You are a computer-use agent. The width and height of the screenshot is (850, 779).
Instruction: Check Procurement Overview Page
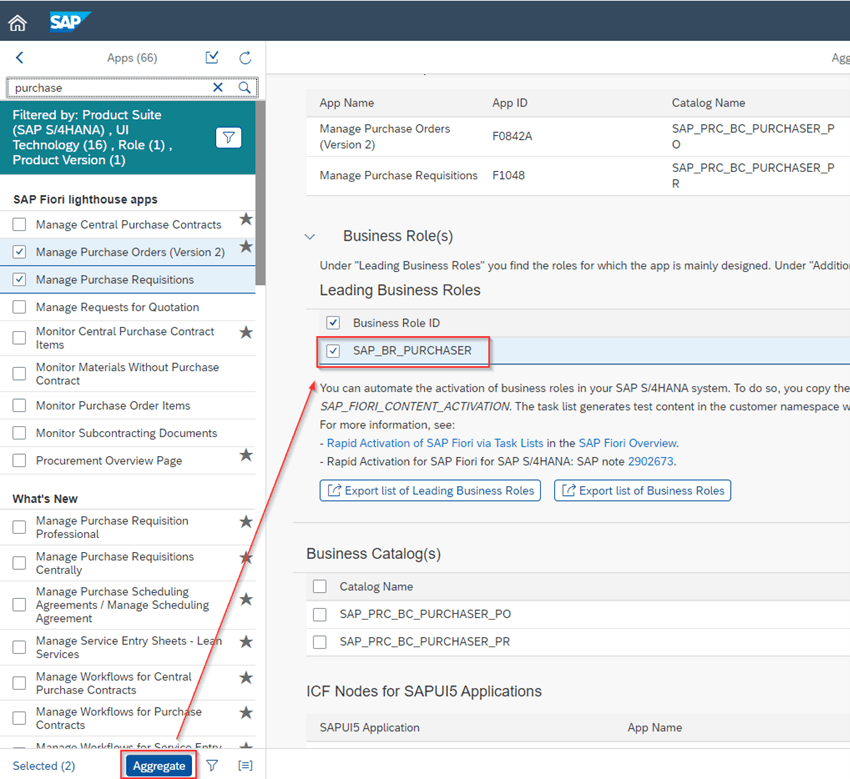point(19,461)
